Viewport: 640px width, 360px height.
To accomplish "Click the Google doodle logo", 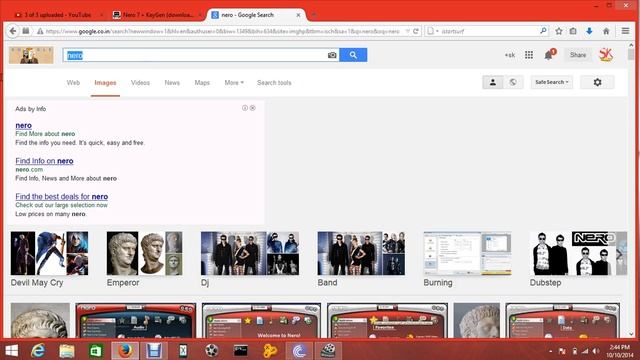I will (x=31, y=55).
